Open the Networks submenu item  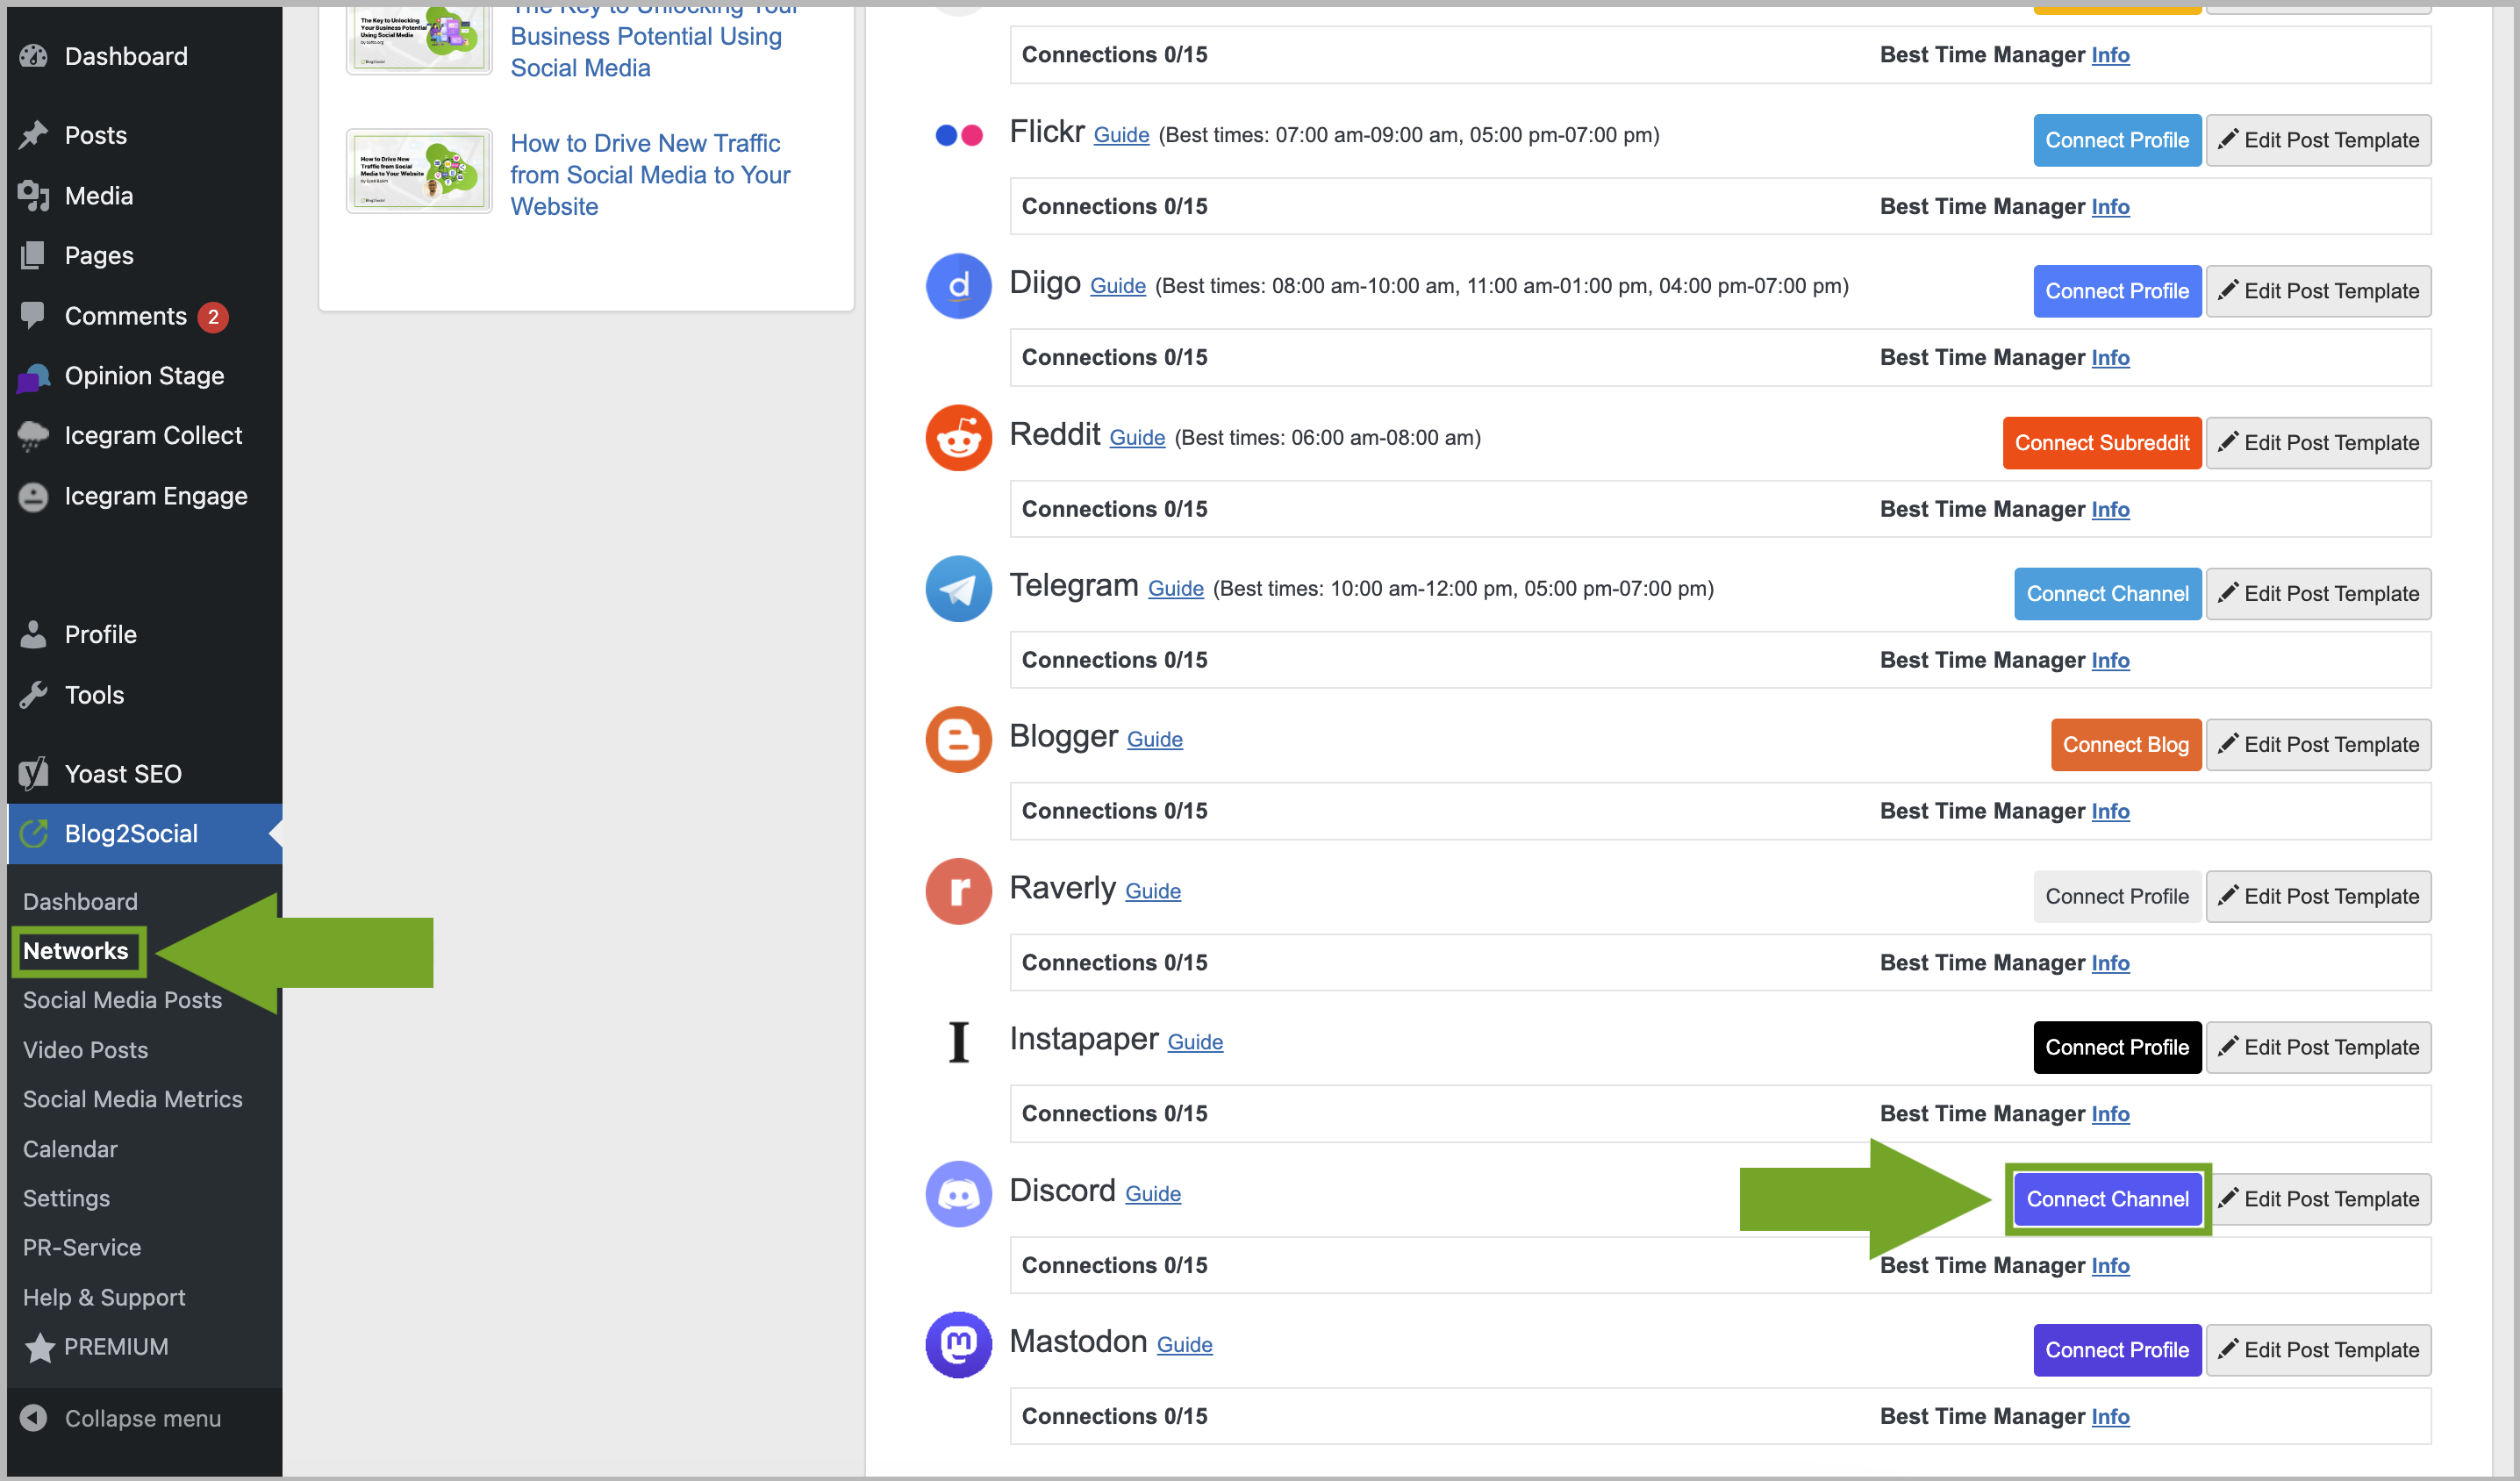click(76, 951)
